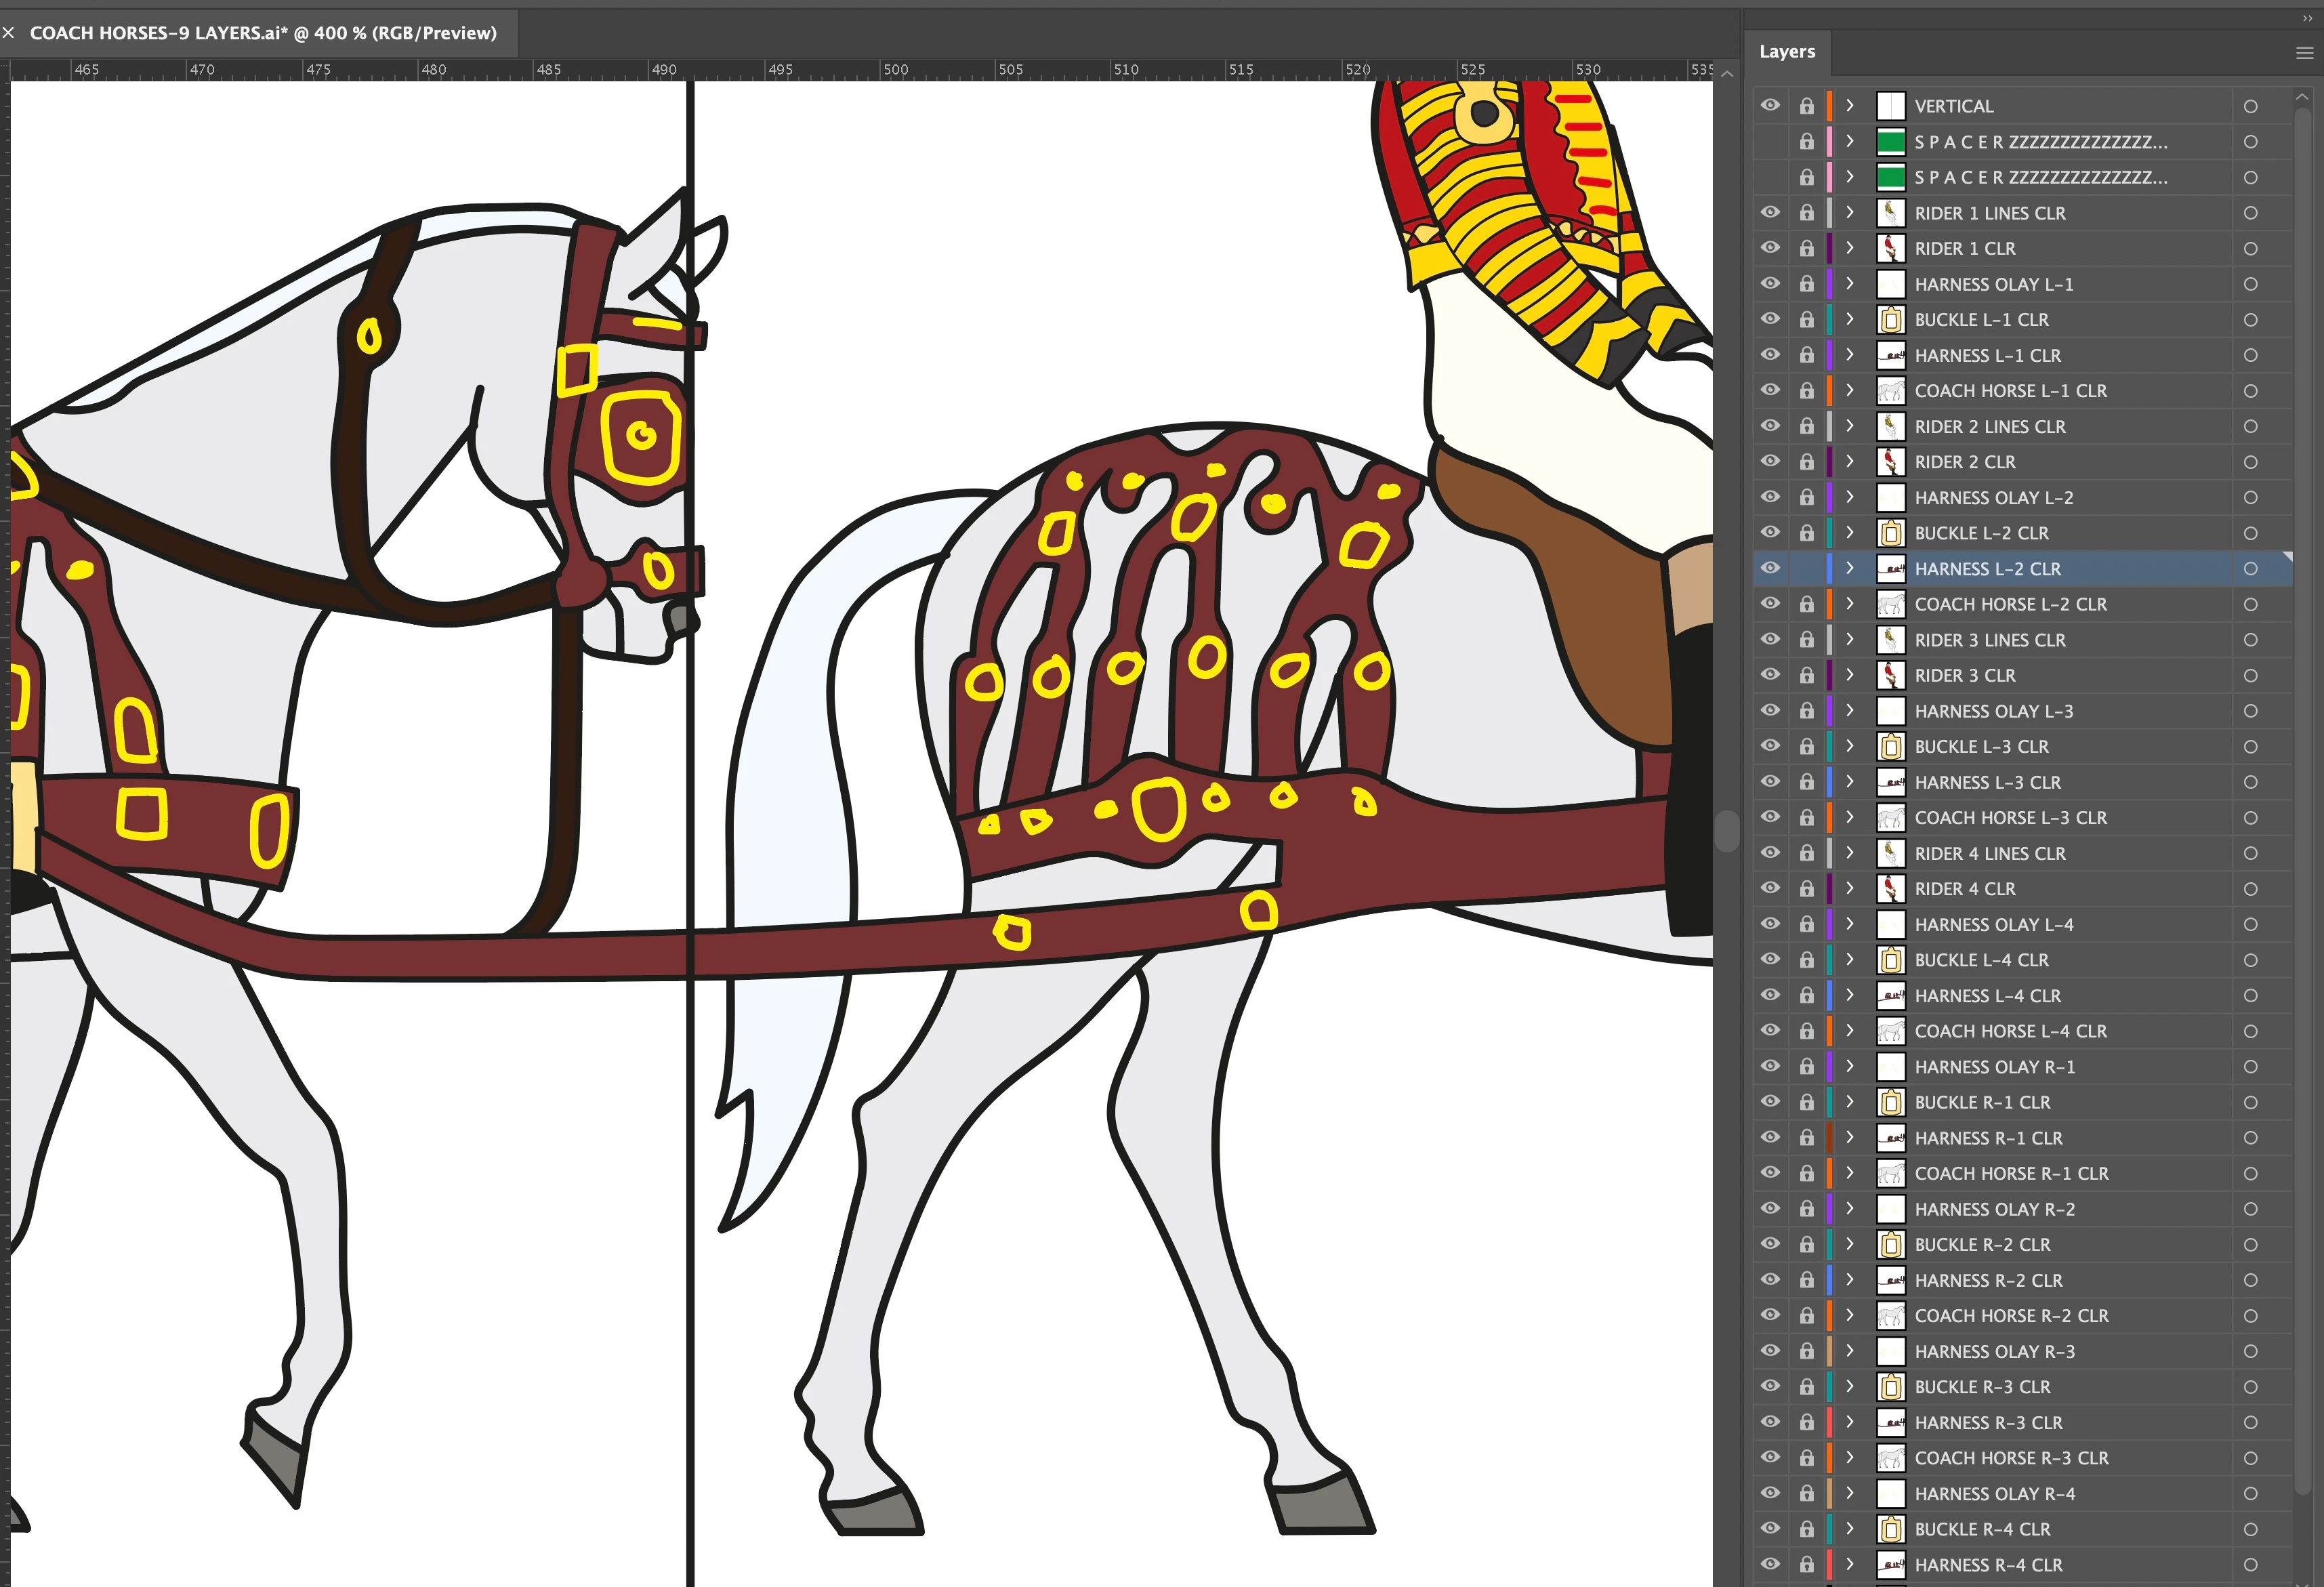The height and width of the screenshot is (1587, 2324).
Task: Unlock the COACH HORSE L-2 CLR layer
Action: (1806, 605)
